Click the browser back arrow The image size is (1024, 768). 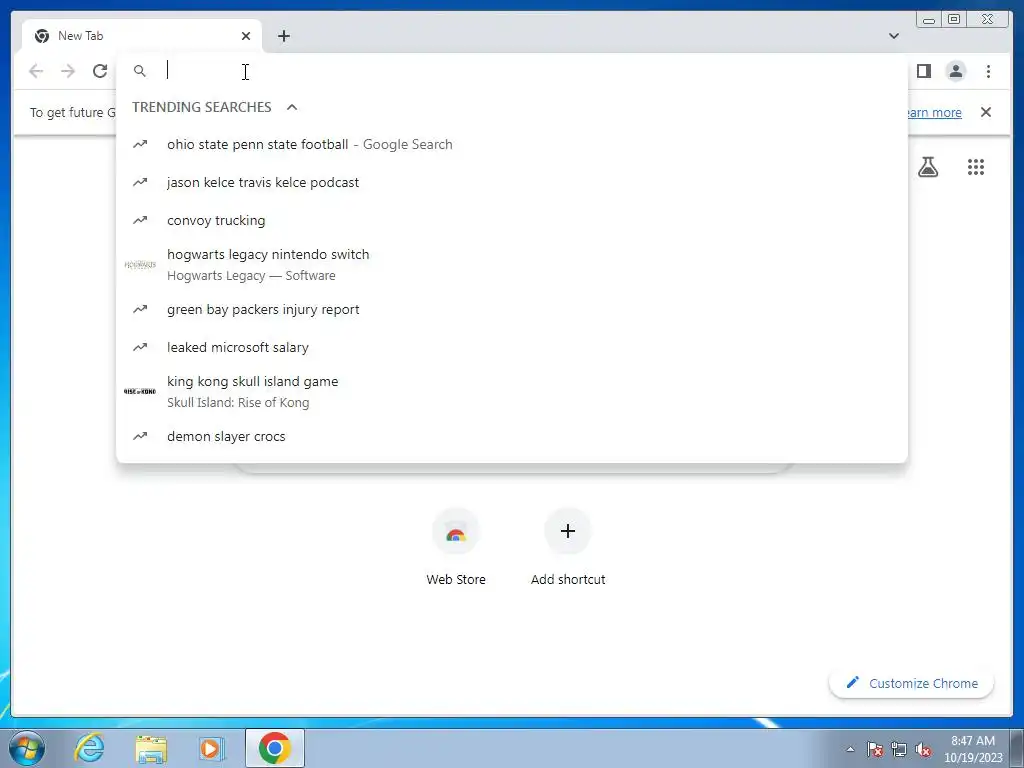click(x=36, y=71)
